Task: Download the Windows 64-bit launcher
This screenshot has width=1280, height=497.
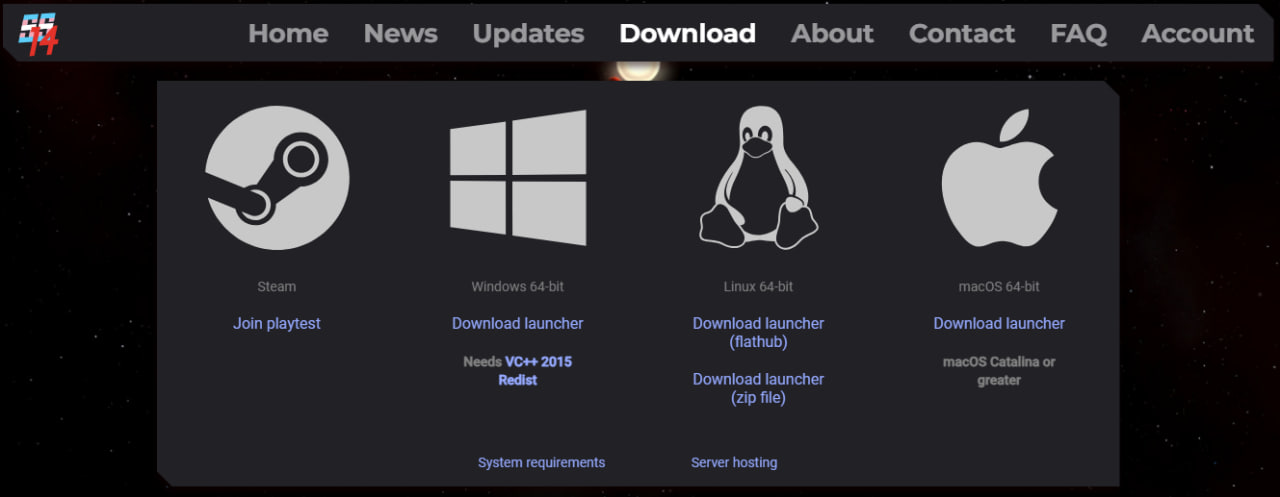Action: coord(518,323)
